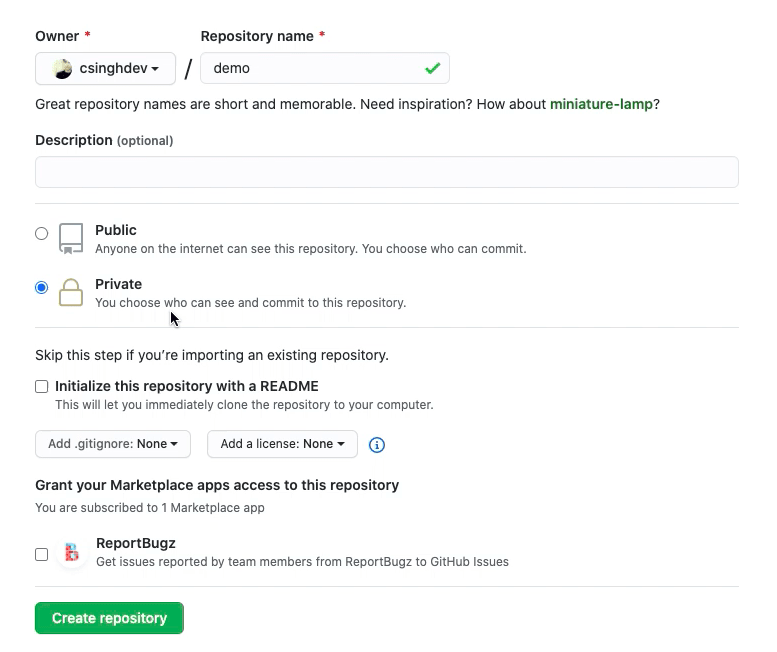The image size is (777, 652).
Task: Click the Private option label text
Action: pyautogui.click(x=118, y=284)
